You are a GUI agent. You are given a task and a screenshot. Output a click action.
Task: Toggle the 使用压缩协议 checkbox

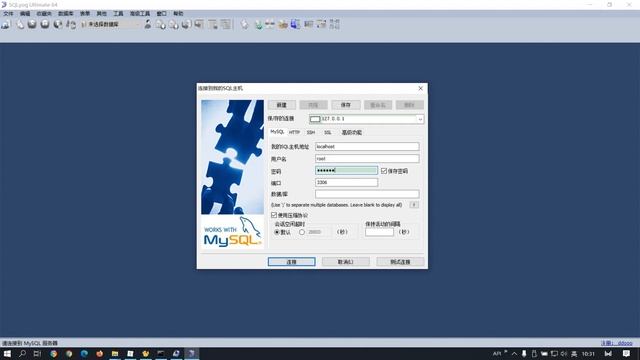(x=274, y=215)
